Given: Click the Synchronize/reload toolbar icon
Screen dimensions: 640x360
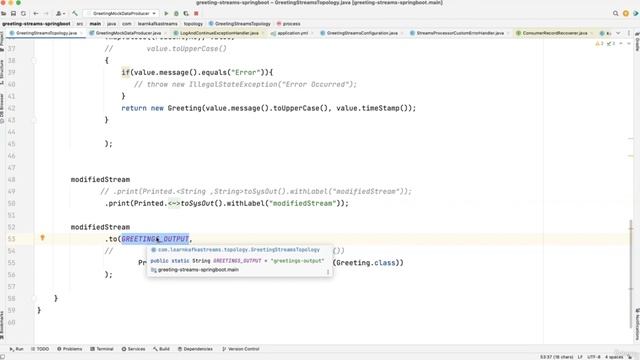Looking at the screenshot, I should click(23, 13).
